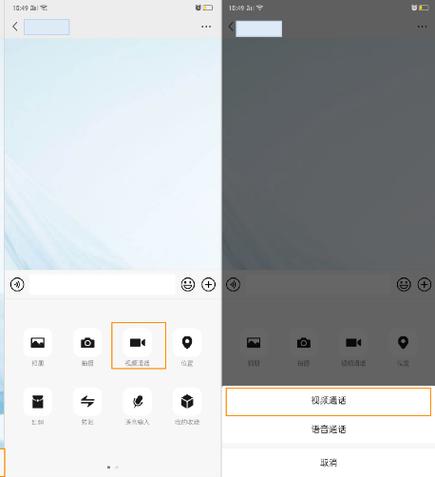435x477 pixels.
Task: Send a Red Packet (红包) envelope icon
Action: (38, 401)
